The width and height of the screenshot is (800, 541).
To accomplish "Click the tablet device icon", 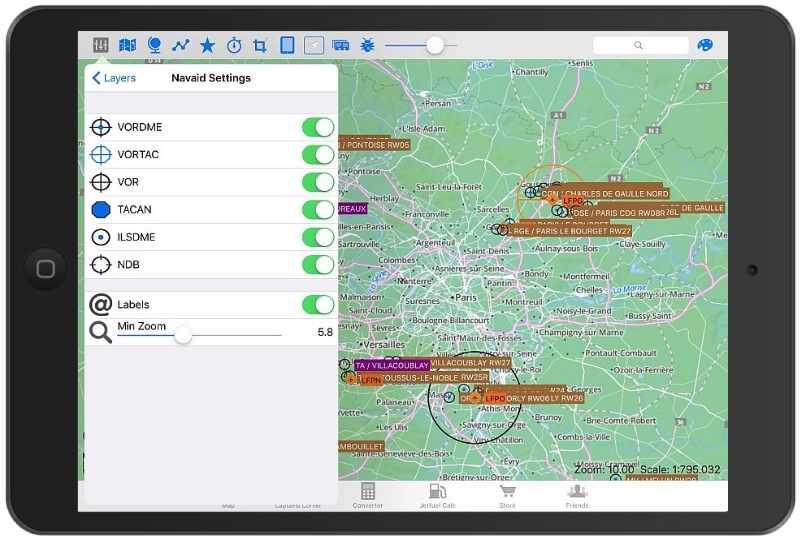I will 287,45.
